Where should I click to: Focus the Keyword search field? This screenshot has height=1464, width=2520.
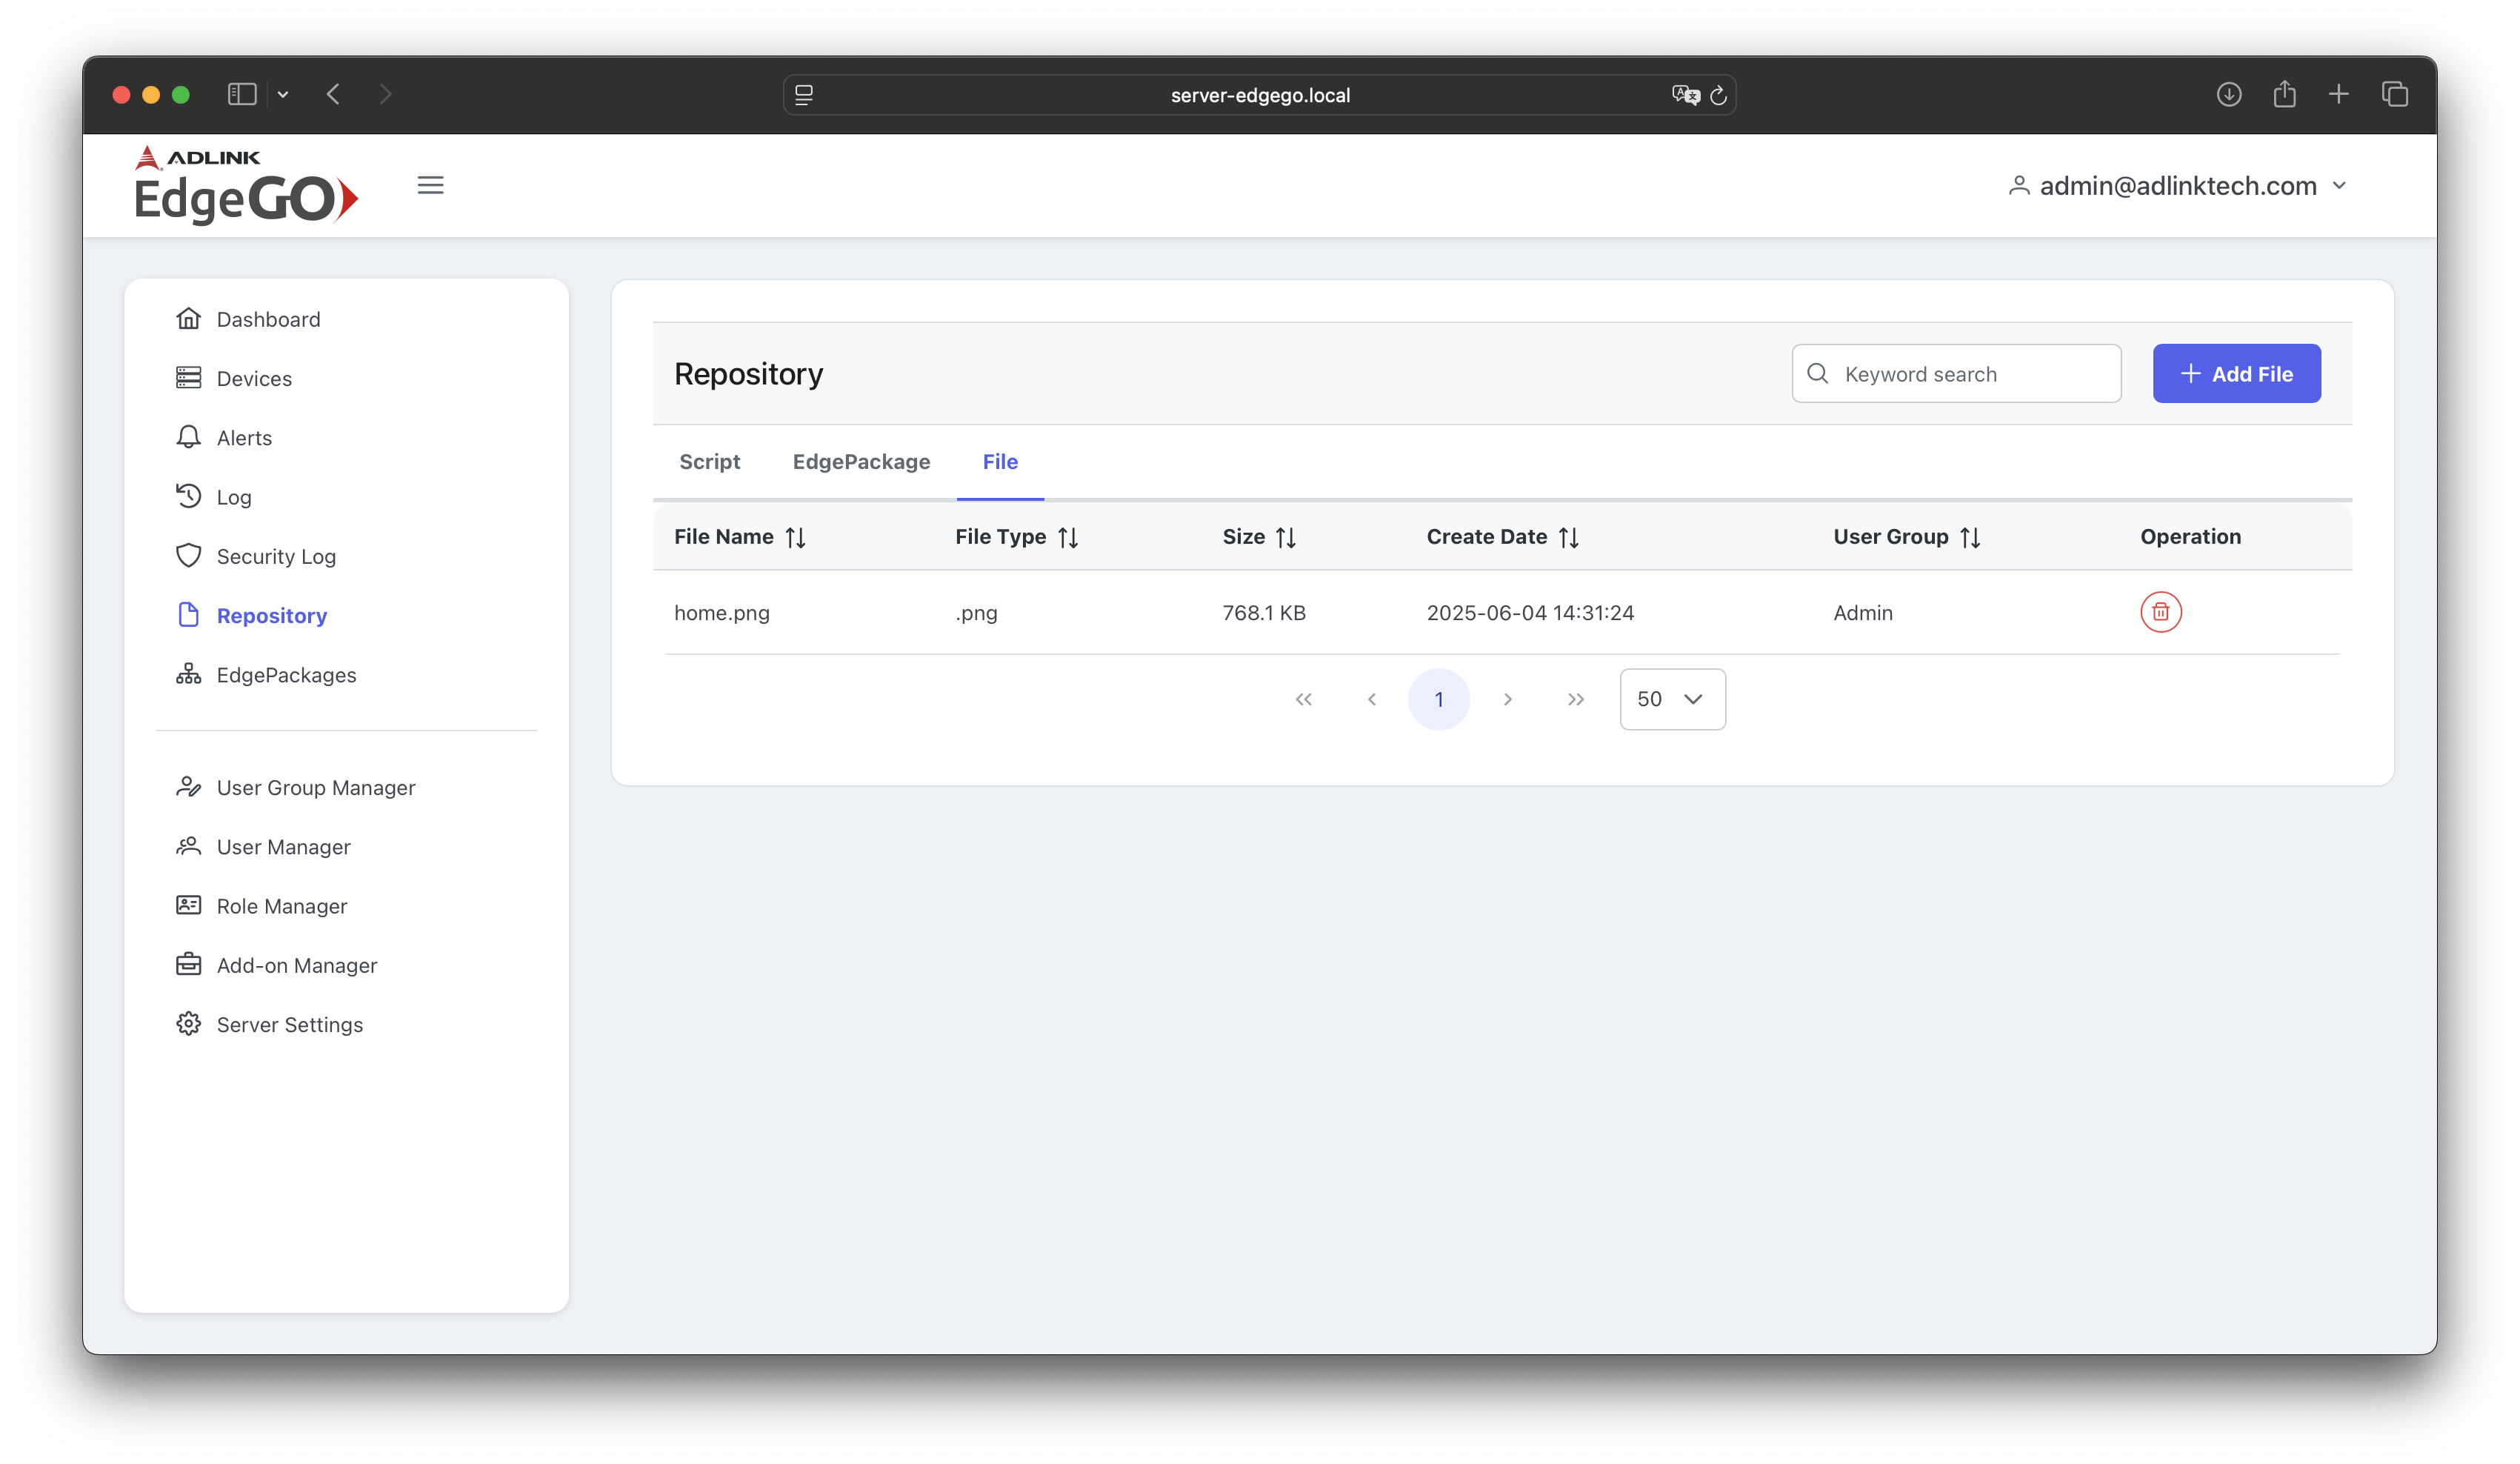[1956, 374]
